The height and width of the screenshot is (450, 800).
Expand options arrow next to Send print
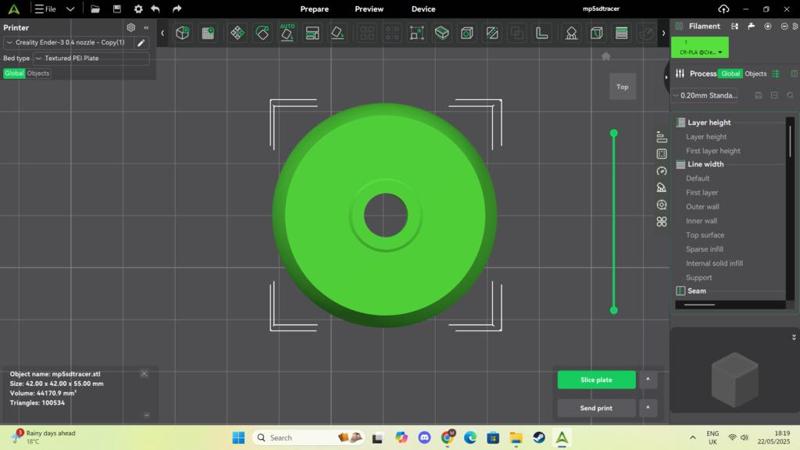(x=648, y=408)
